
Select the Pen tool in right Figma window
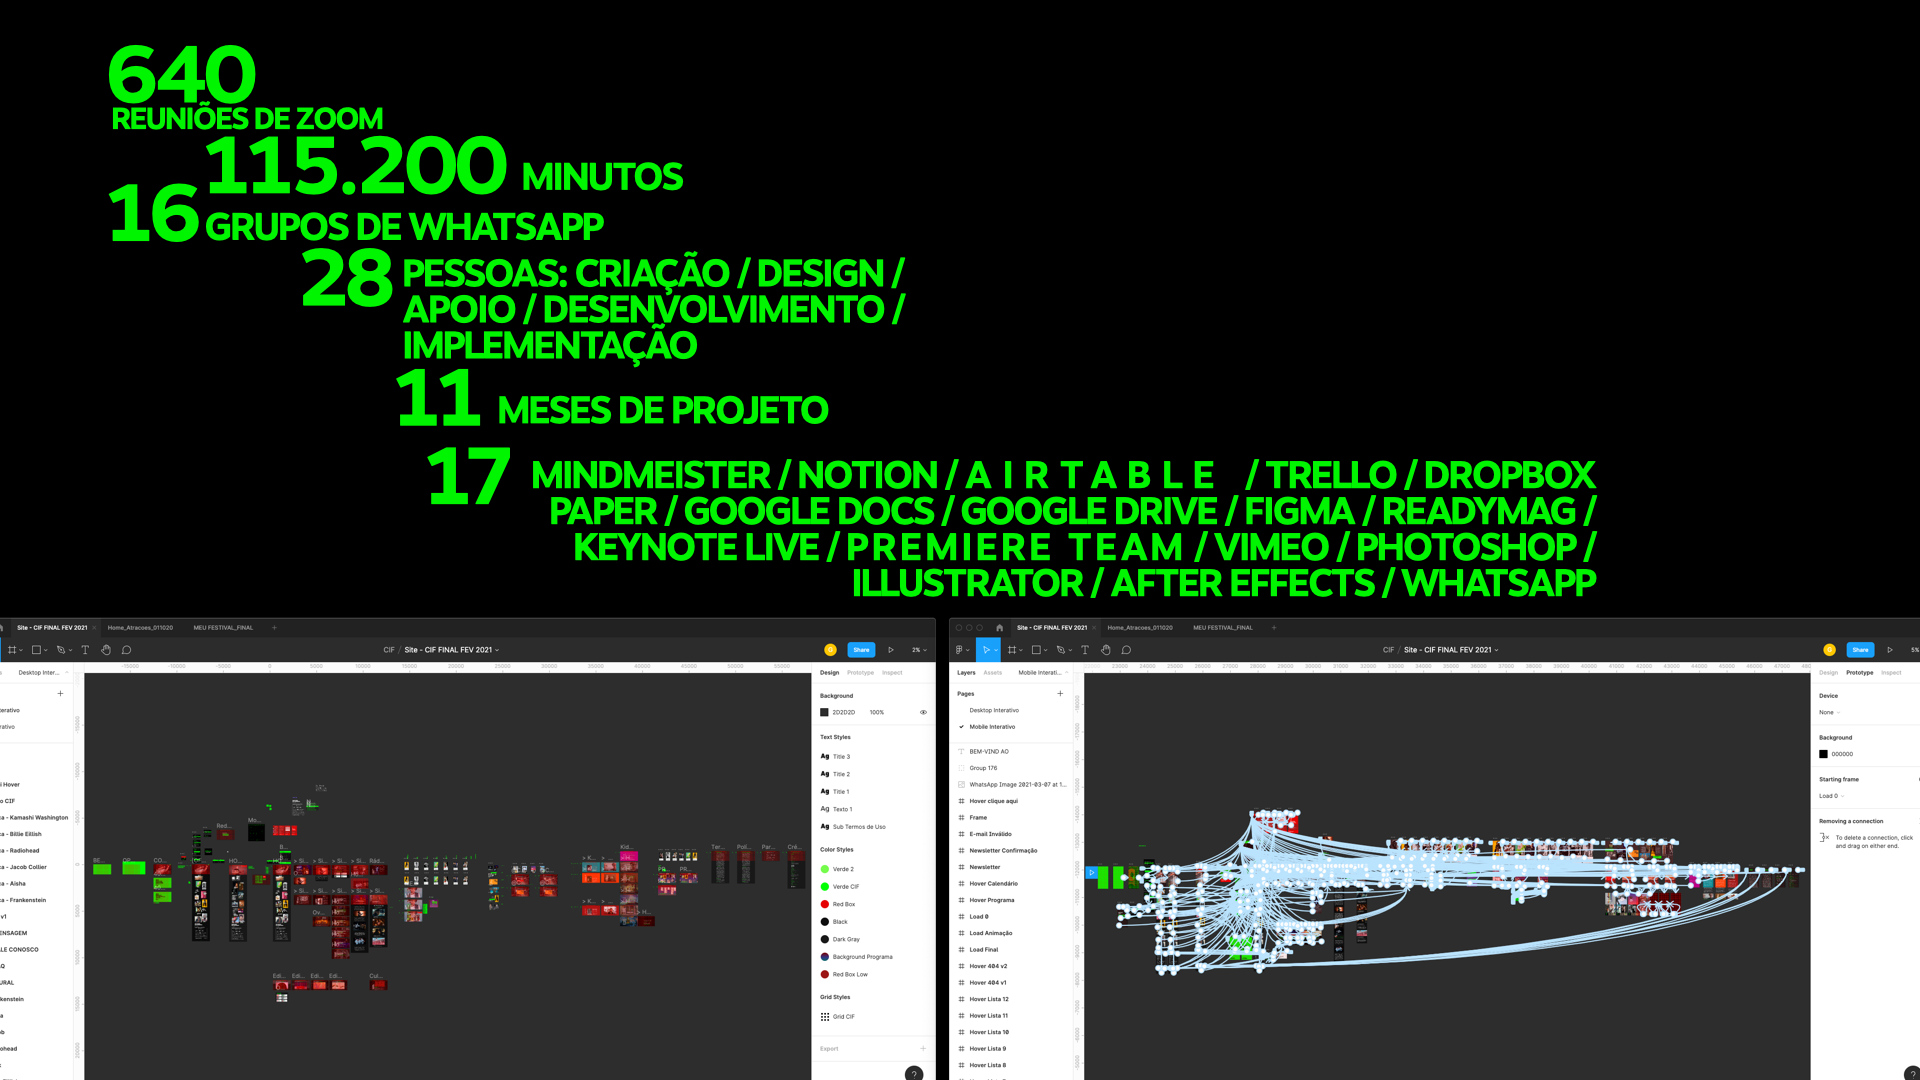[x=1061, y=650]
